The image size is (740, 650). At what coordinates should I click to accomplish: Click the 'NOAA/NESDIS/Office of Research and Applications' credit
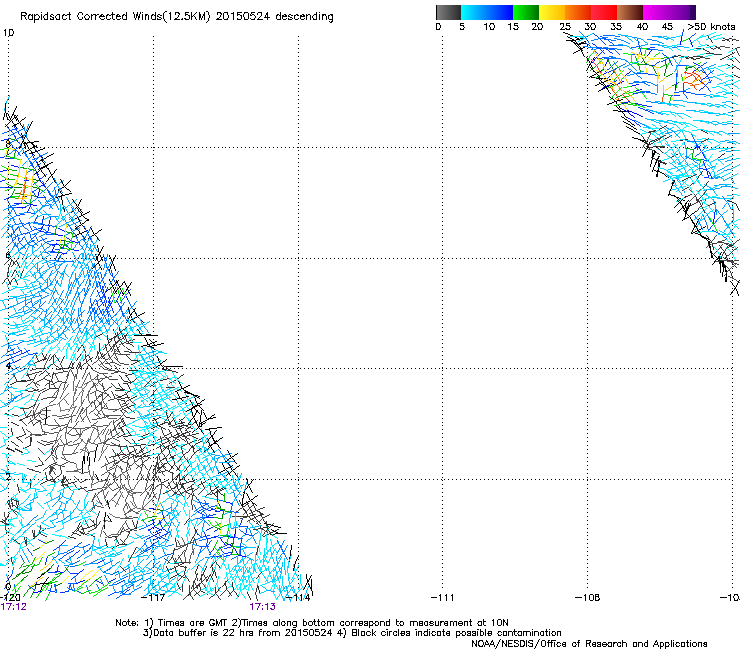click(x=589, y=644)
